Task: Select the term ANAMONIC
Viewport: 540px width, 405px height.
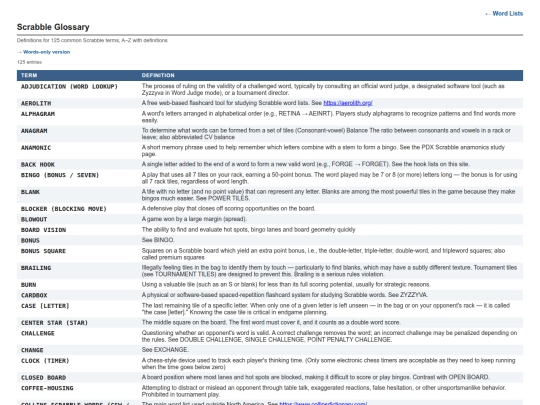Action: tap(36, 148)
